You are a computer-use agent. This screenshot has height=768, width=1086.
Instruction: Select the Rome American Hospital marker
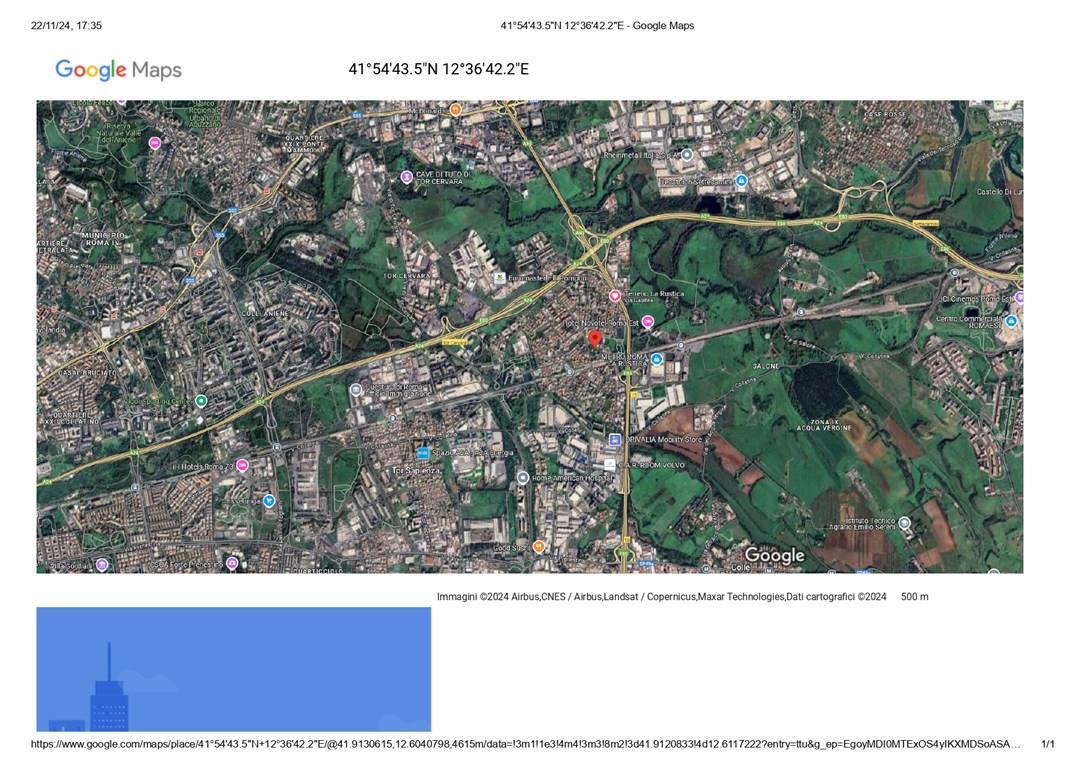tap(522, 478)
